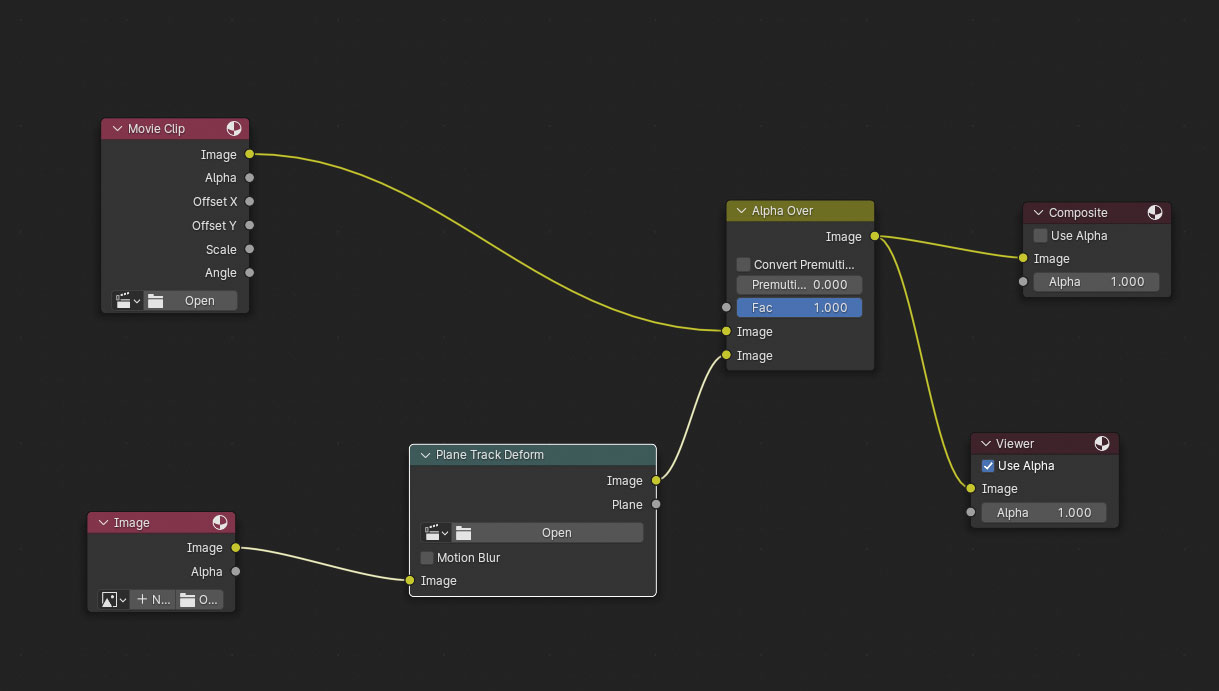Collapse the Movie Clip node
Viewport: 1219px width, 691px height.
point(117,129)
